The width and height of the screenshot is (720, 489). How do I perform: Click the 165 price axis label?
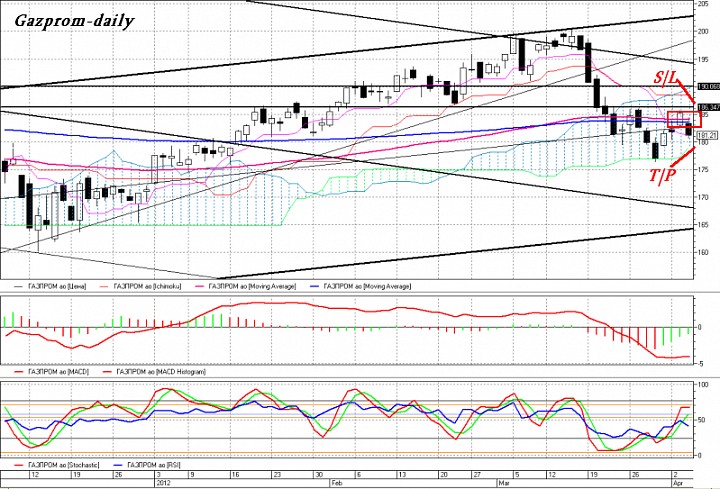click(703, 225)
